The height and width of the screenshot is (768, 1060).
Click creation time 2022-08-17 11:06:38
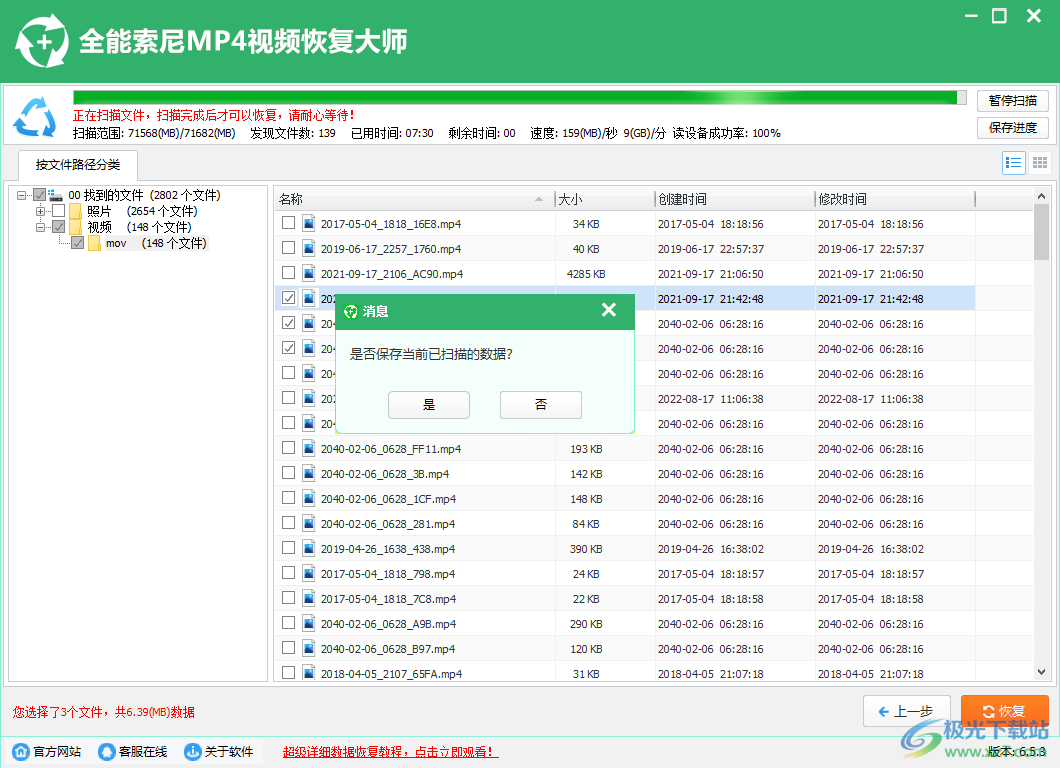coord(710,399)
